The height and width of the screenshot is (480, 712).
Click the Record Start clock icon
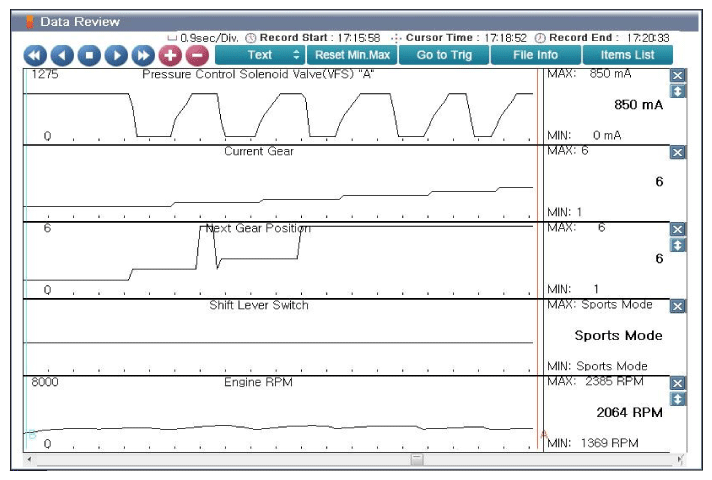(x=251, y=38)
